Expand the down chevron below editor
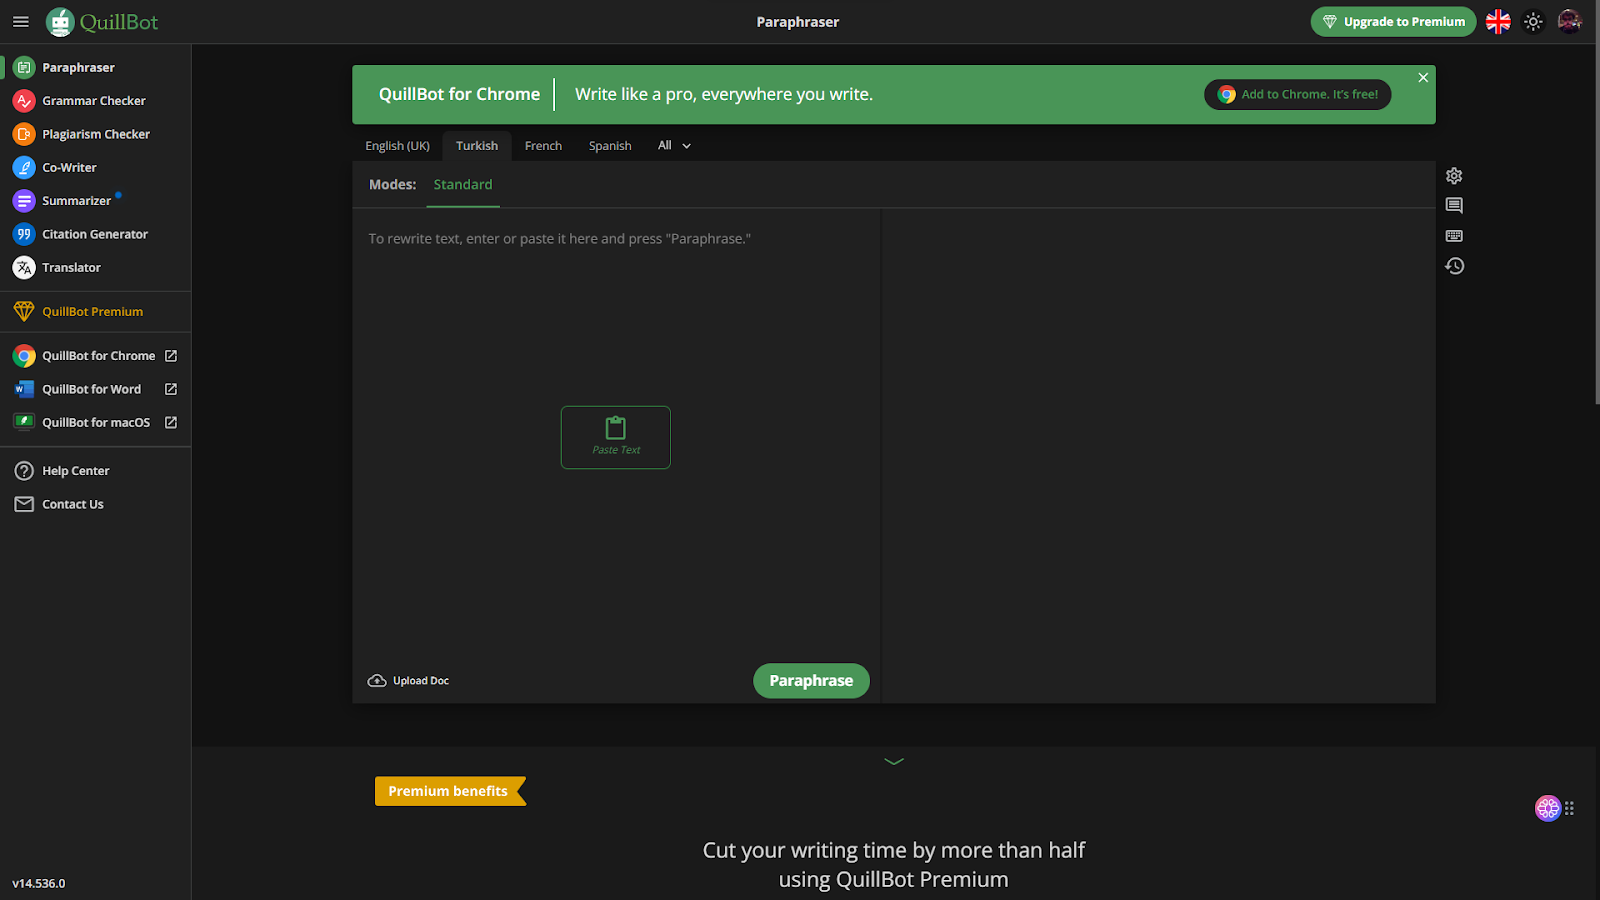 894,761
